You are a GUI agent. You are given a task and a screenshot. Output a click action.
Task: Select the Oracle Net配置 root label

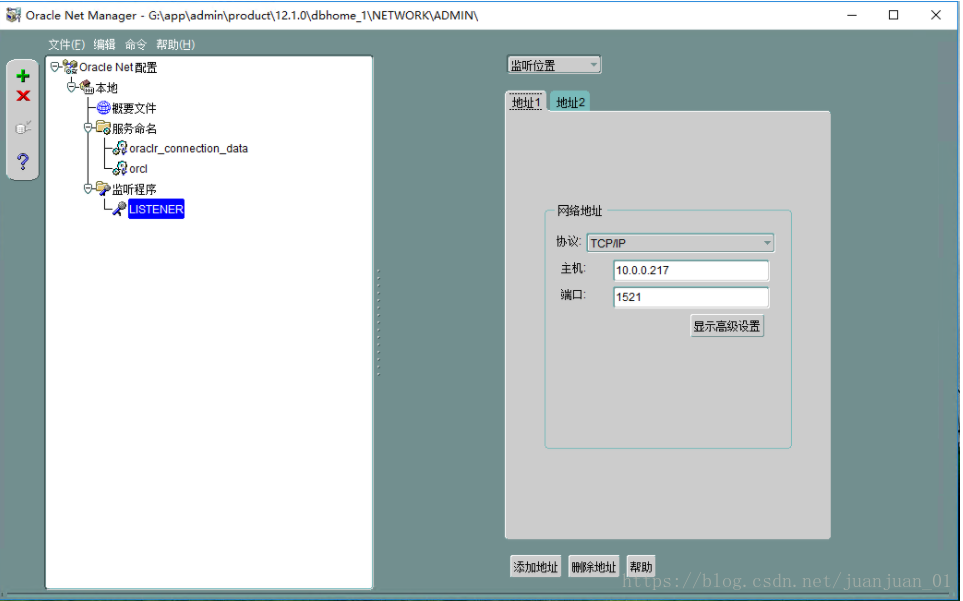tap(118, 67)
